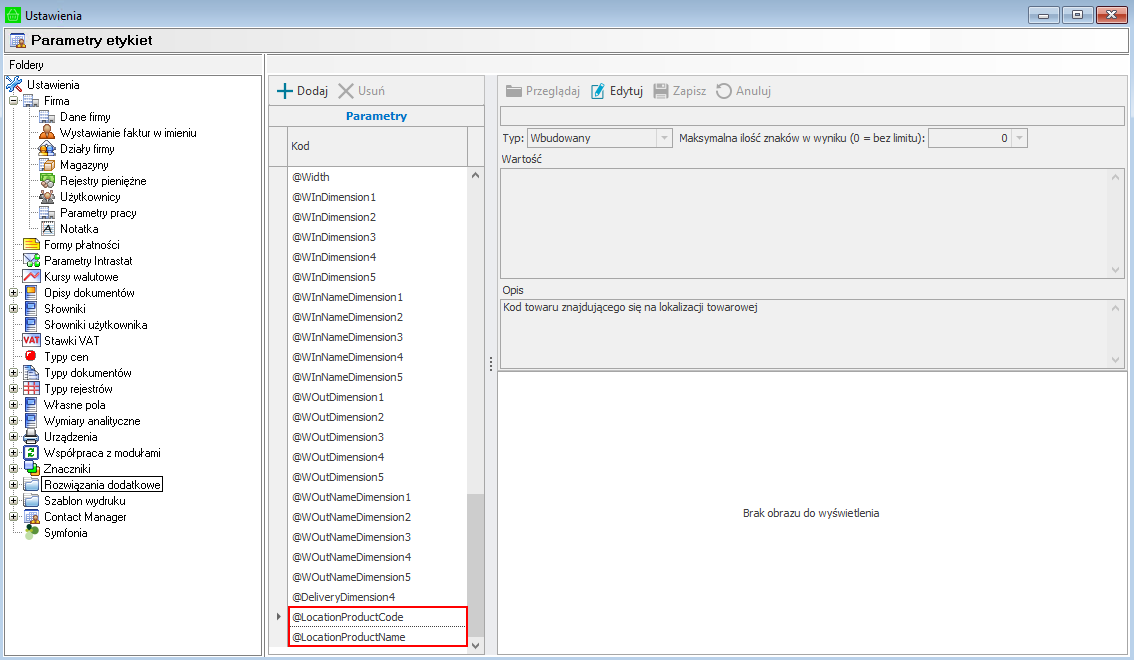
Task: Expand the Rozwiązania dodatkowe node
Action: click(14, 485)
